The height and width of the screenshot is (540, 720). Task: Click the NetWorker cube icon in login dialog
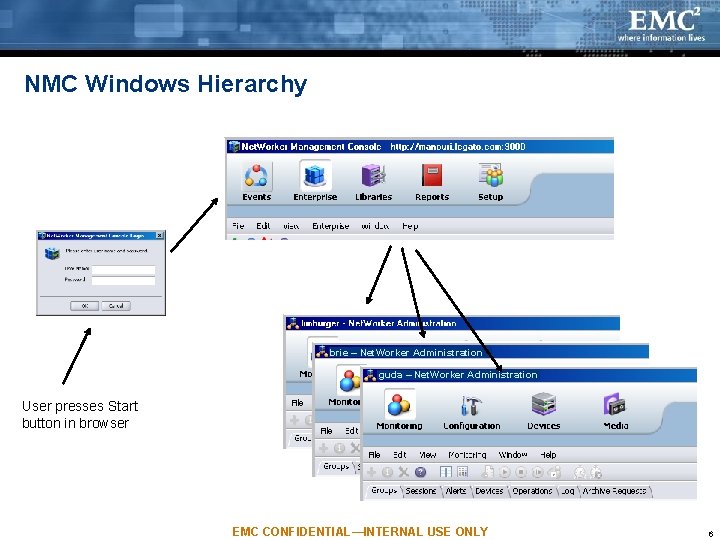pos(52,253)
